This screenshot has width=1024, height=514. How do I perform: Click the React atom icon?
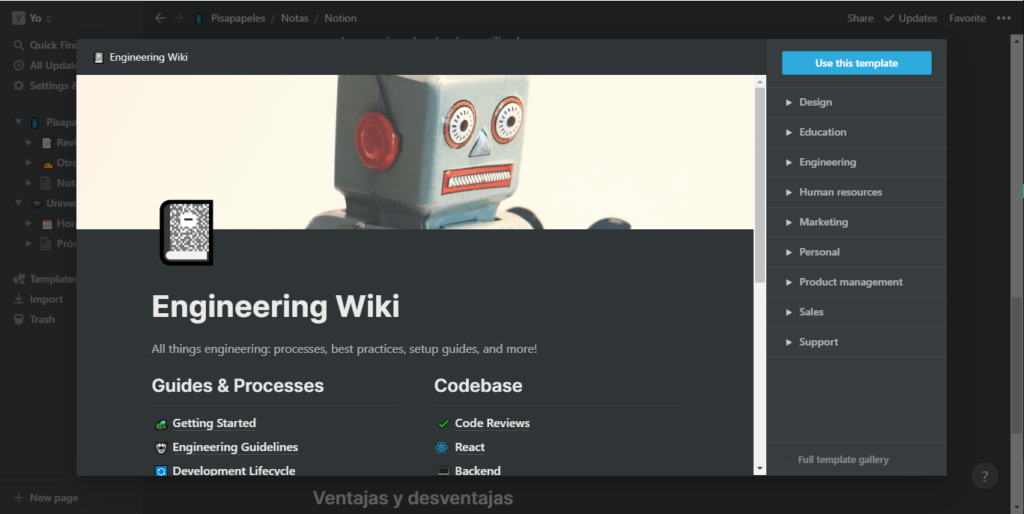443,448
